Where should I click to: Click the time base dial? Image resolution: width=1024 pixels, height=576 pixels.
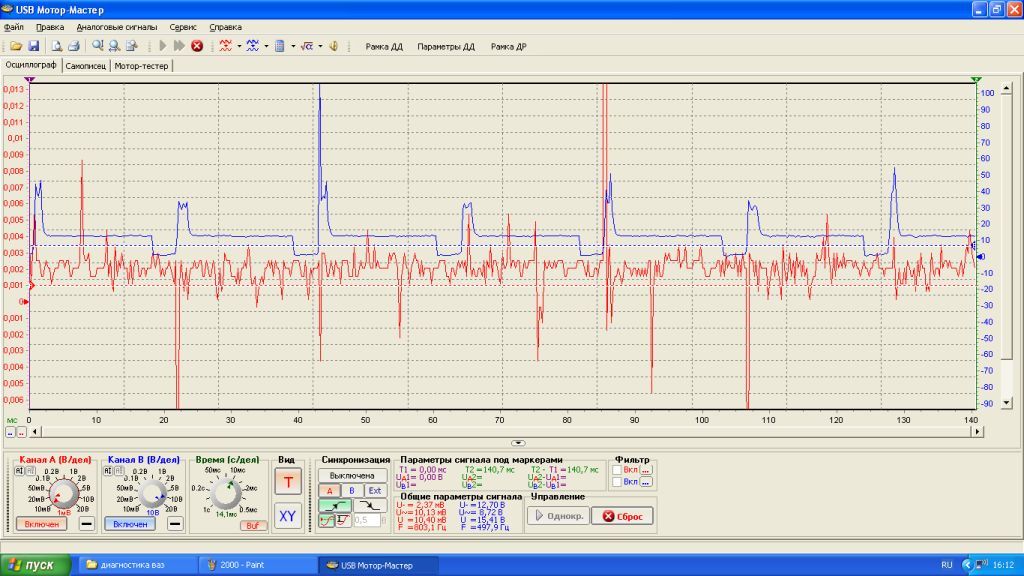tap(226, 493)
